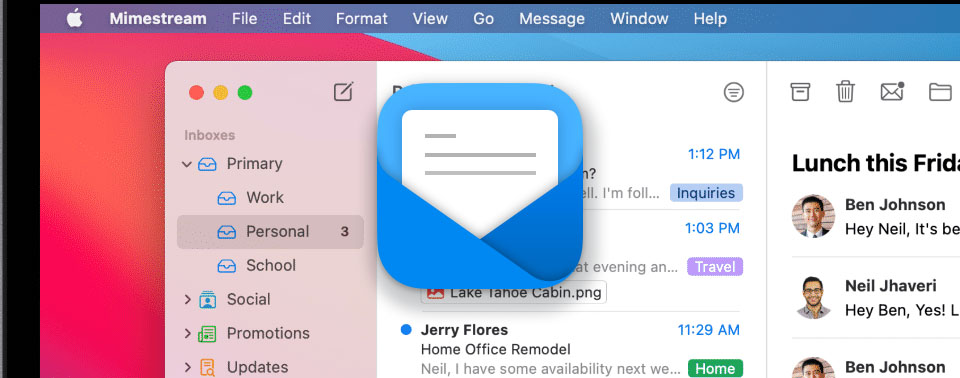Click Neil Jhaveri avatar photo
The height and width of the screenshot is (378, 960).
pyautogui.click(x=813, y=297)
